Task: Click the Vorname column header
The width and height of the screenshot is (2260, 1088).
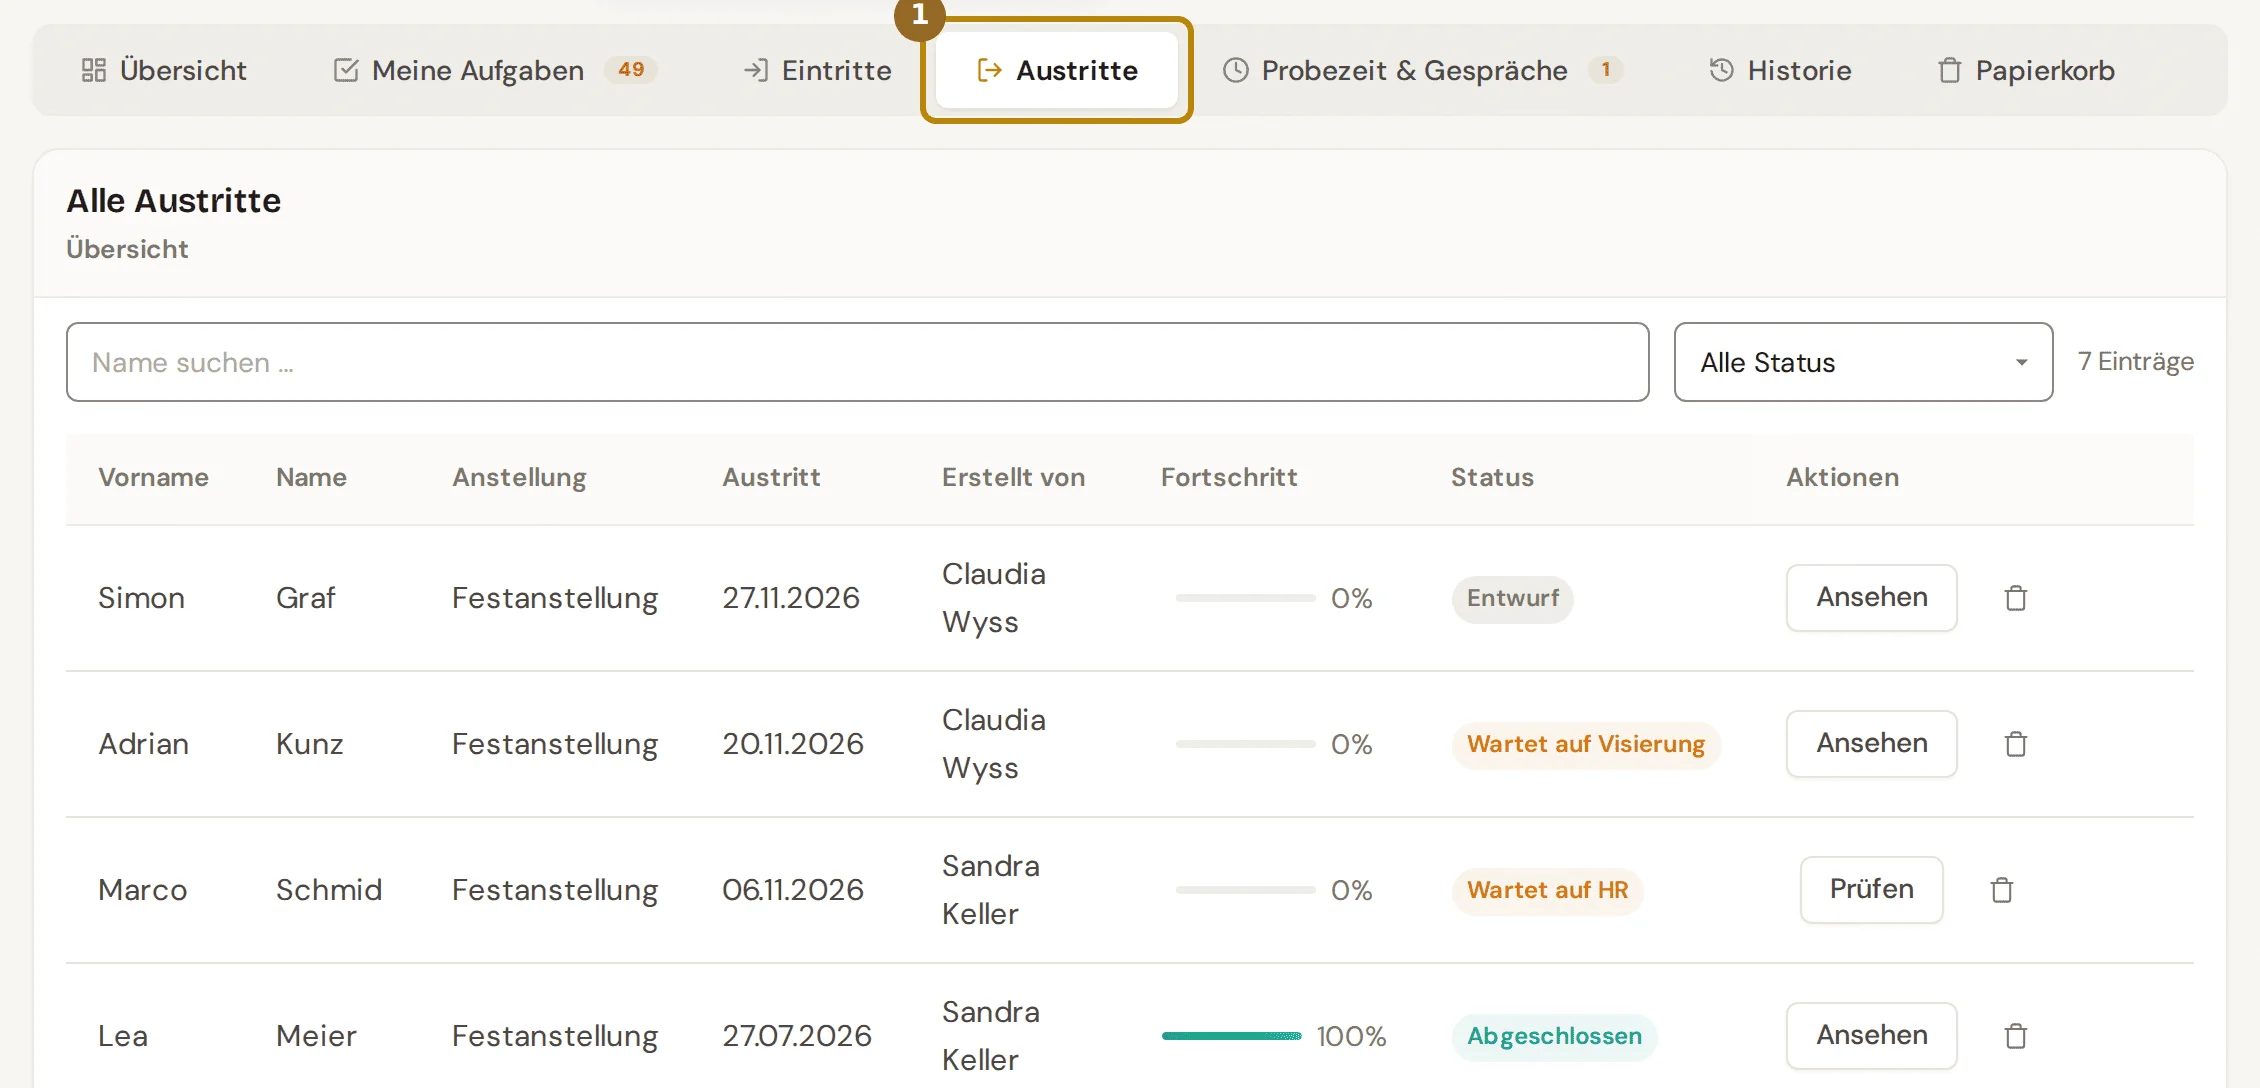Action: (153, 477)
